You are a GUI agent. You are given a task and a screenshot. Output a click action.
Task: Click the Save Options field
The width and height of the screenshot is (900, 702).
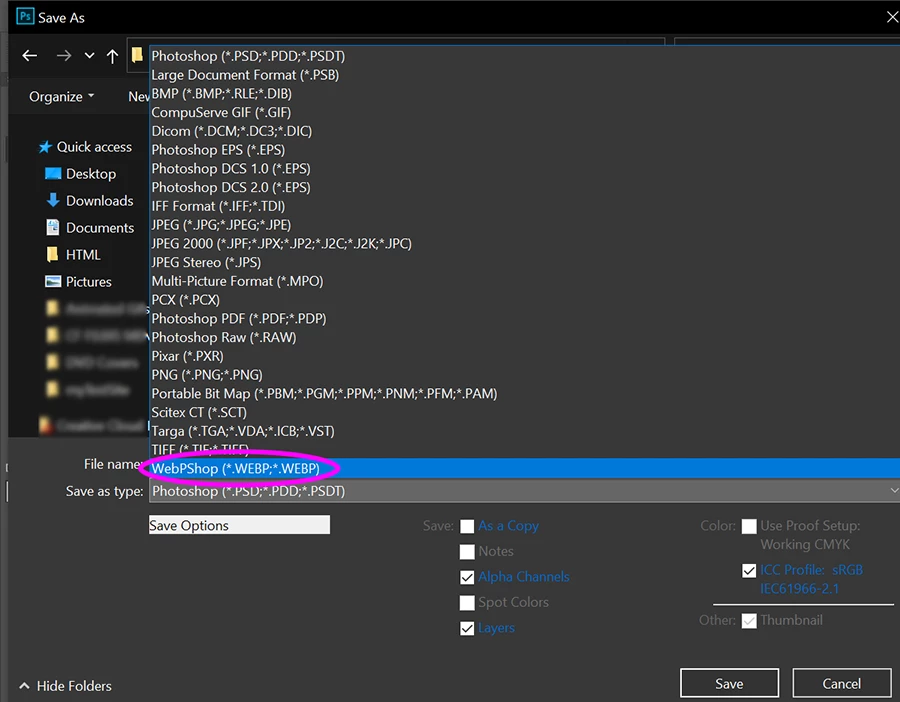pos(239,525)
